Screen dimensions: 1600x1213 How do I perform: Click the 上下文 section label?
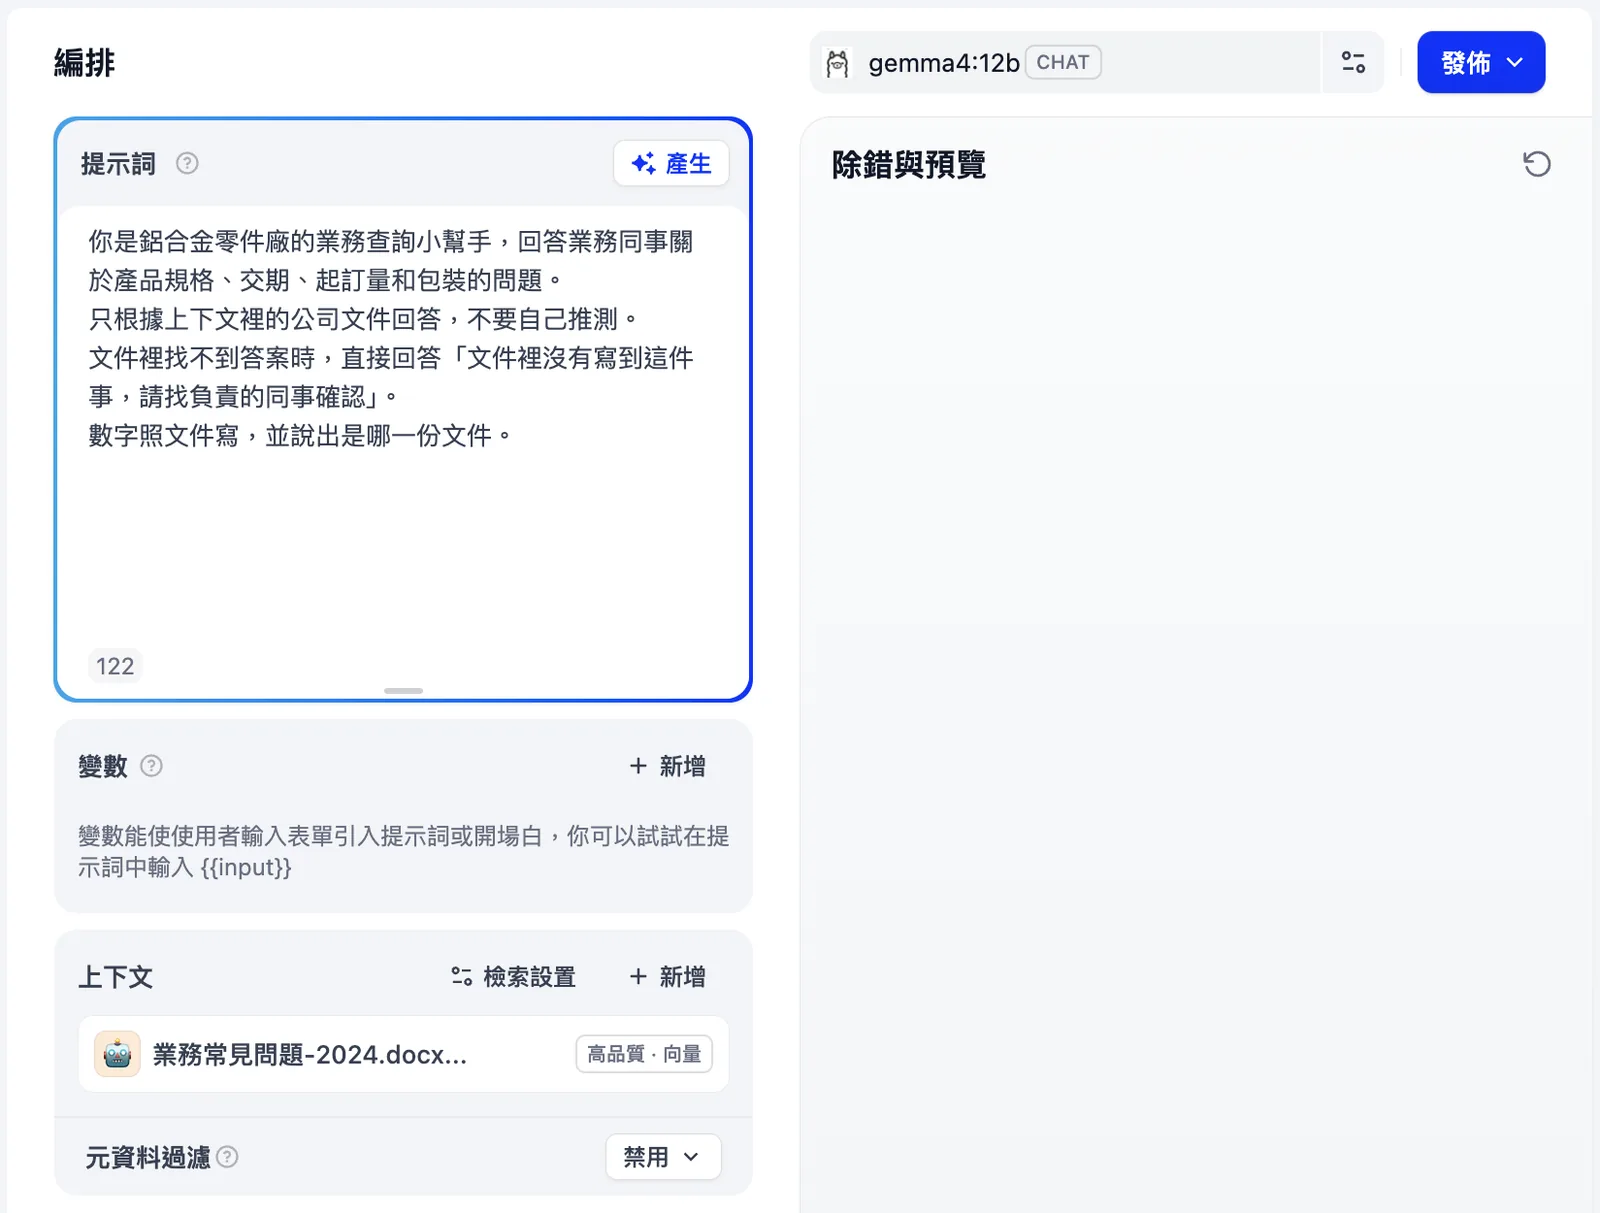pyautogui.click(x=116, y=977)
